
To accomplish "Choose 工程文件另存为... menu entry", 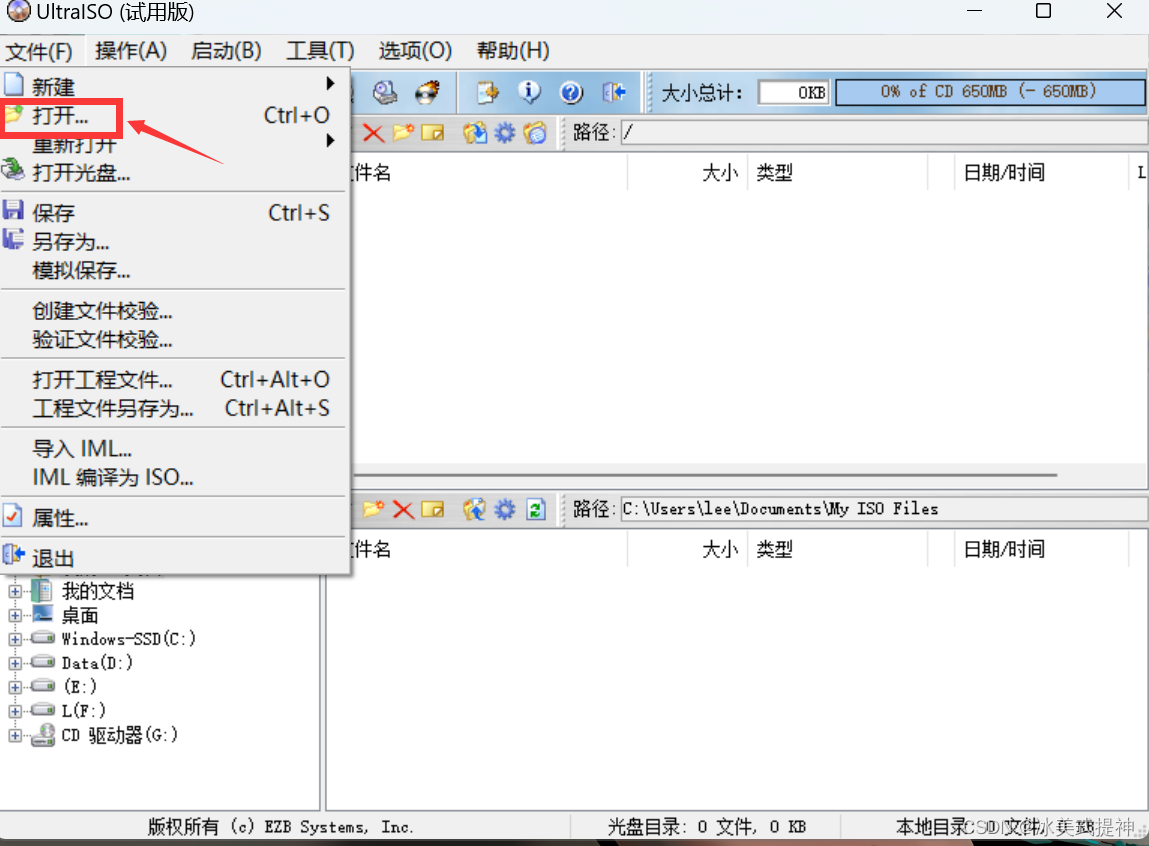I will [x=174, y=408].
